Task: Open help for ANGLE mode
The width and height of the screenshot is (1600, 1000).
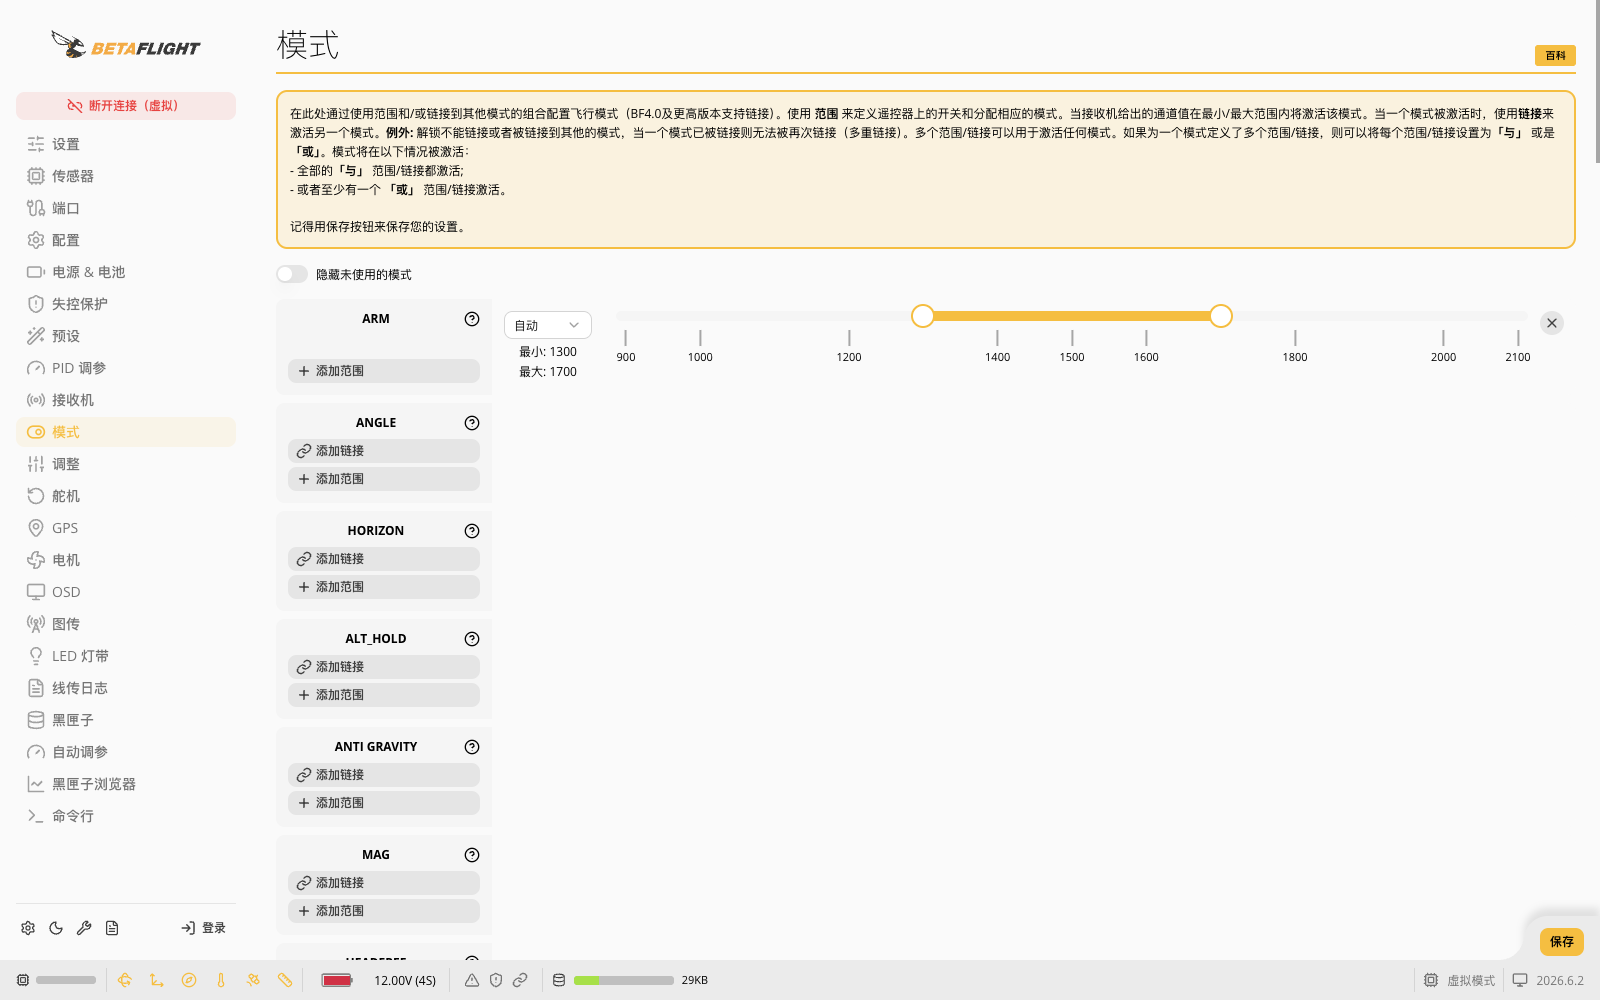Action: click(472, 423)
